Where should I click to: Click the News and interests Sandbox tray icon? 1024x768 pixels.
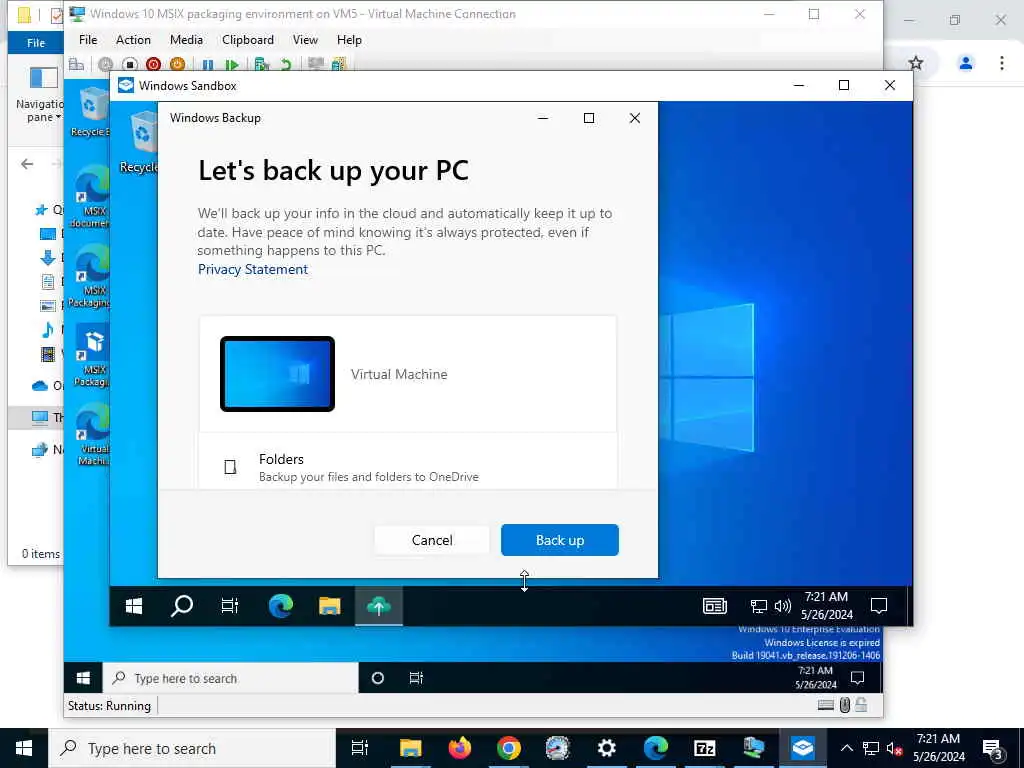point(714,606)
